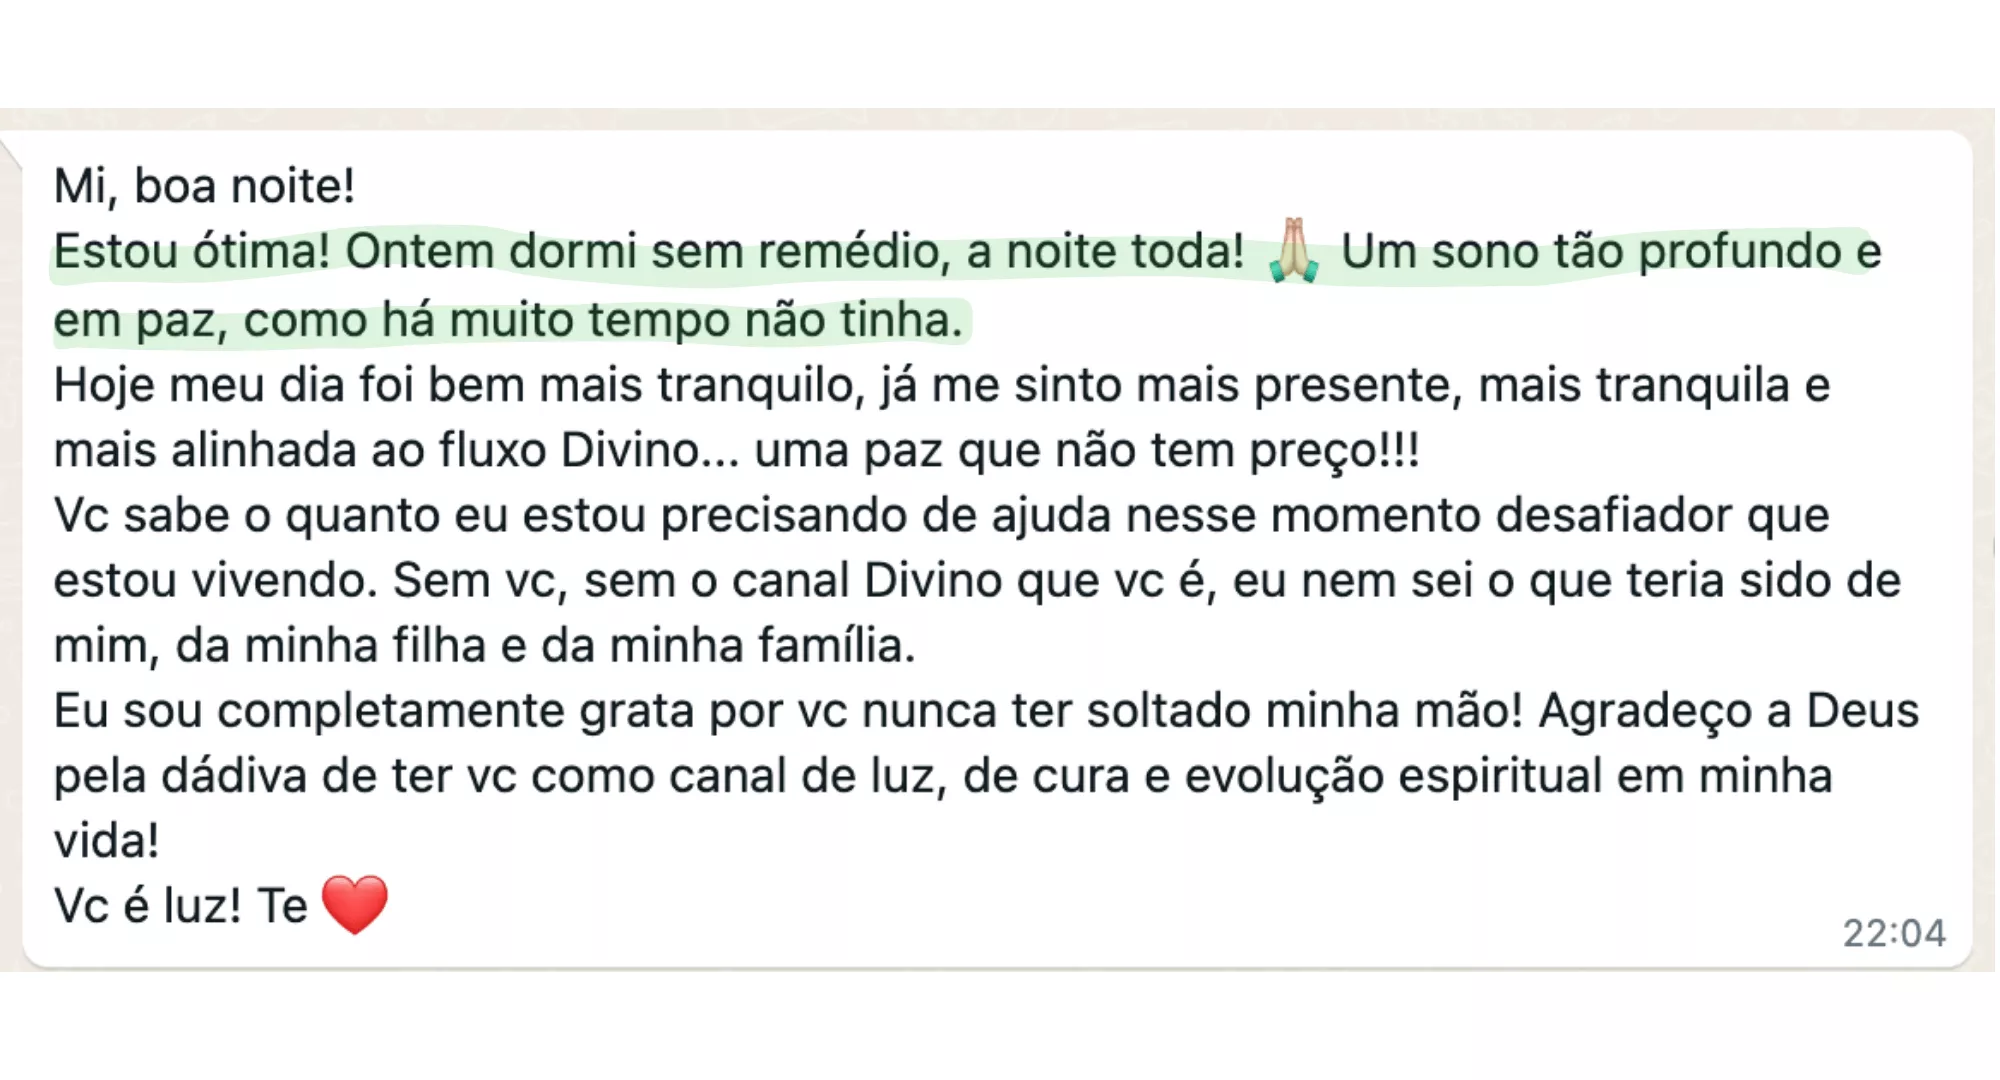Click the phrase "evolução espiritual"
Screen dimensions: 2000x1080
coord(1393,776)
